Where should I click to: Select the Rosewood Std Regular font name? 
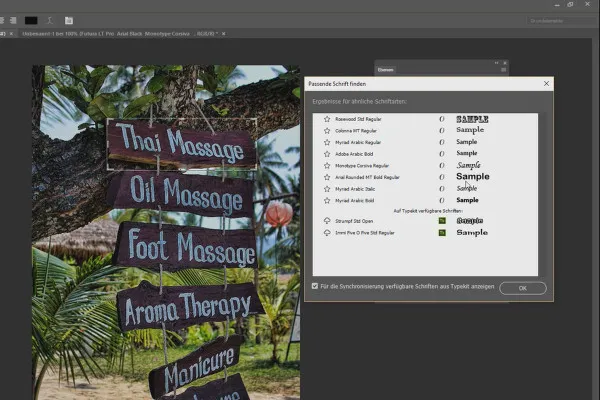coord(358,119)
